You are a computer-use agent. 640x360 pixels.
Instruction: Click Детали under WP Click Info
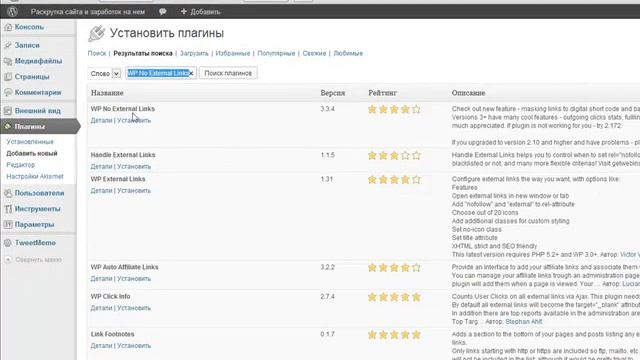click(x=101, y=308)
